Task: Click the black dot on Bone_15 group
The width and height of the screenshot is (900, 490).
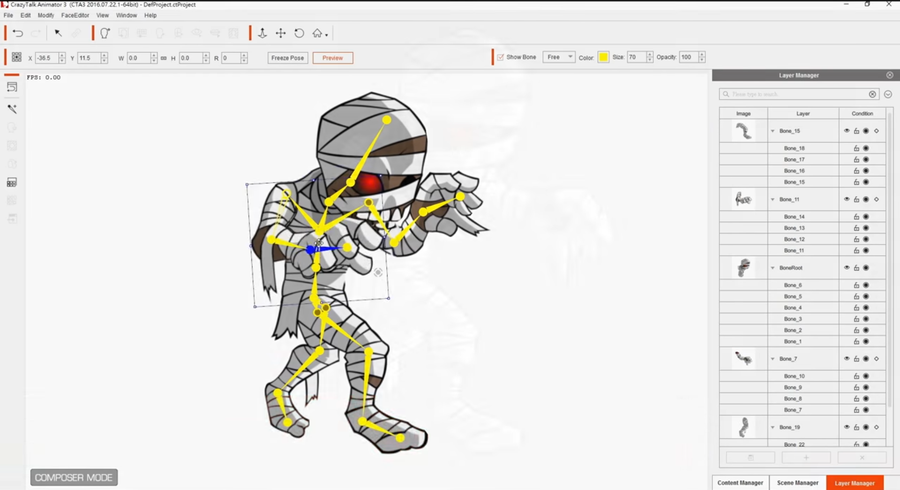Action: [x=866, y=131]
